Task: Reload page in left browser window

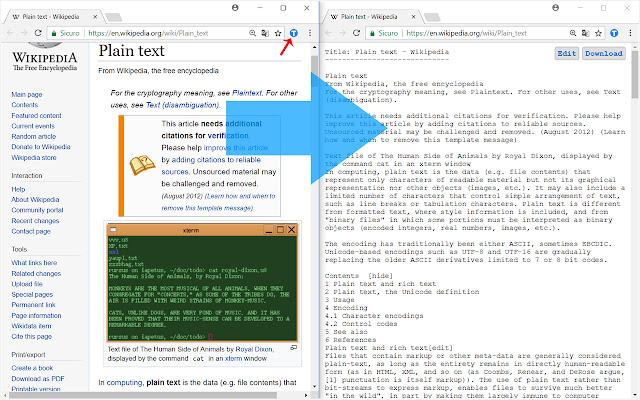Action: 38,33
